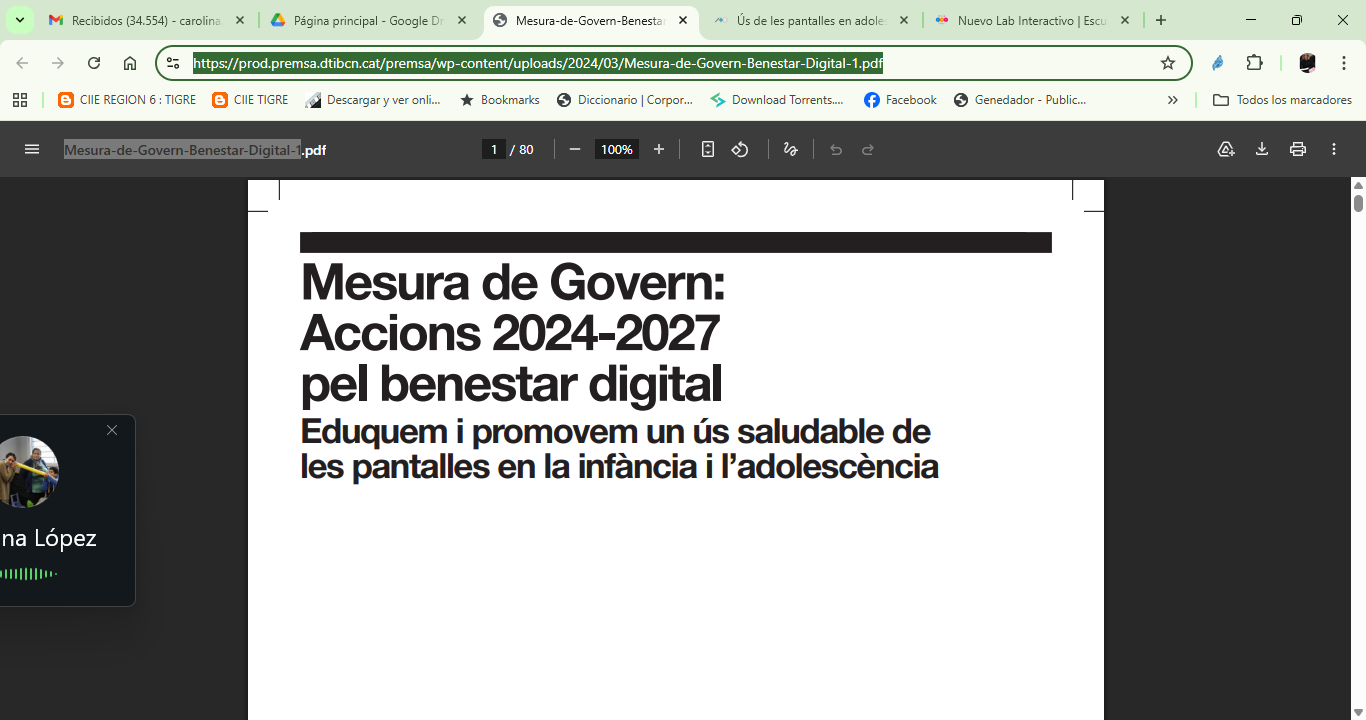Save the PDF to Google Drive
1366x720 pixels.
[x=1225, y=148]
